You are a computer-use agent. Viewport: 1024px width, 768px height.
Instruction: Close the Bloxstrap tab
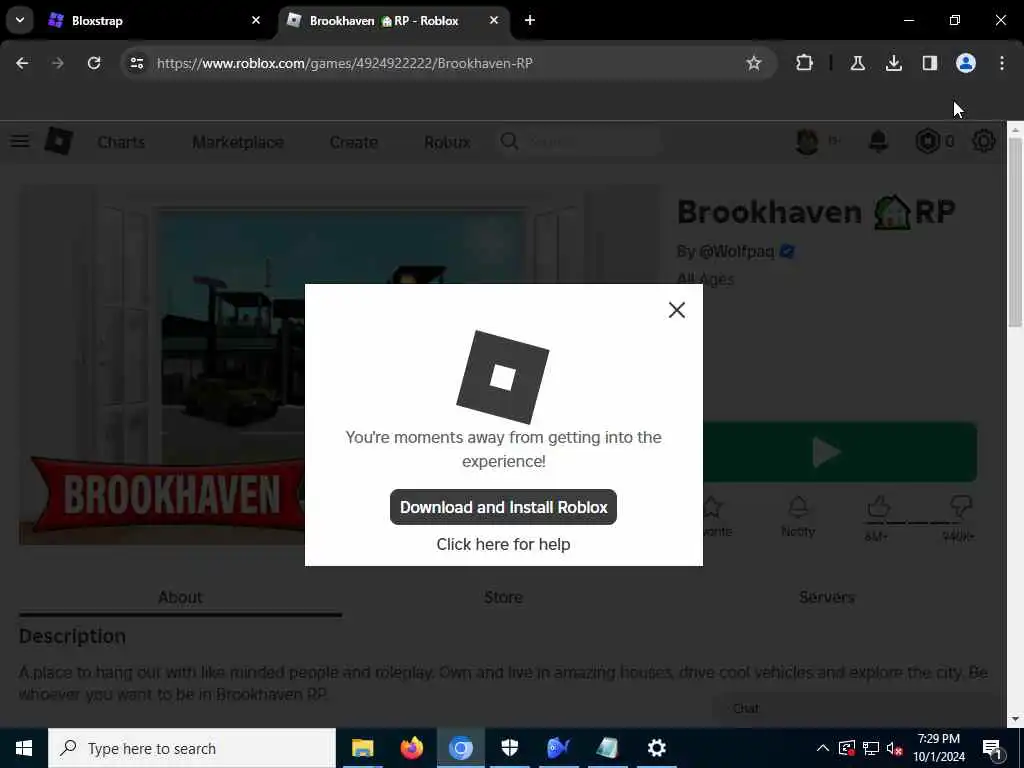(256, 20)
